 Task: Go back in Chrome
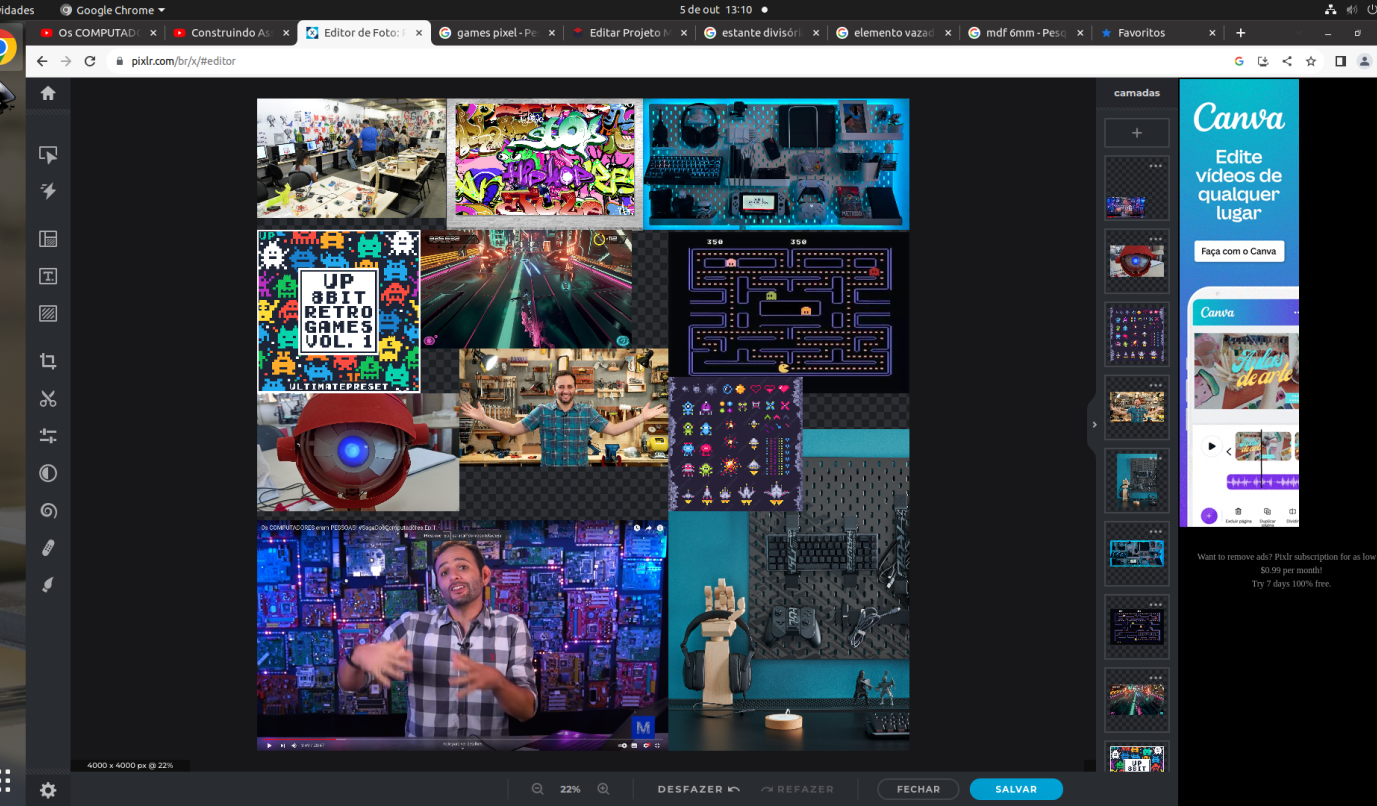[42, 61]
